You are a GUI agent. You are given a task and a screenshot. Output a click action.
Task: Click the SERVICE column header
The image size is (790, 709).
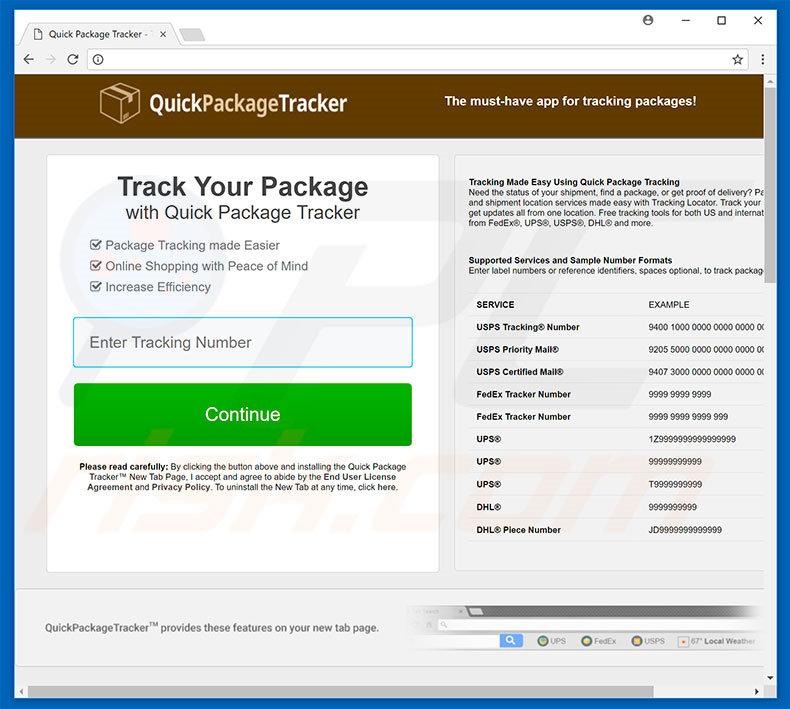coord(495,304)
